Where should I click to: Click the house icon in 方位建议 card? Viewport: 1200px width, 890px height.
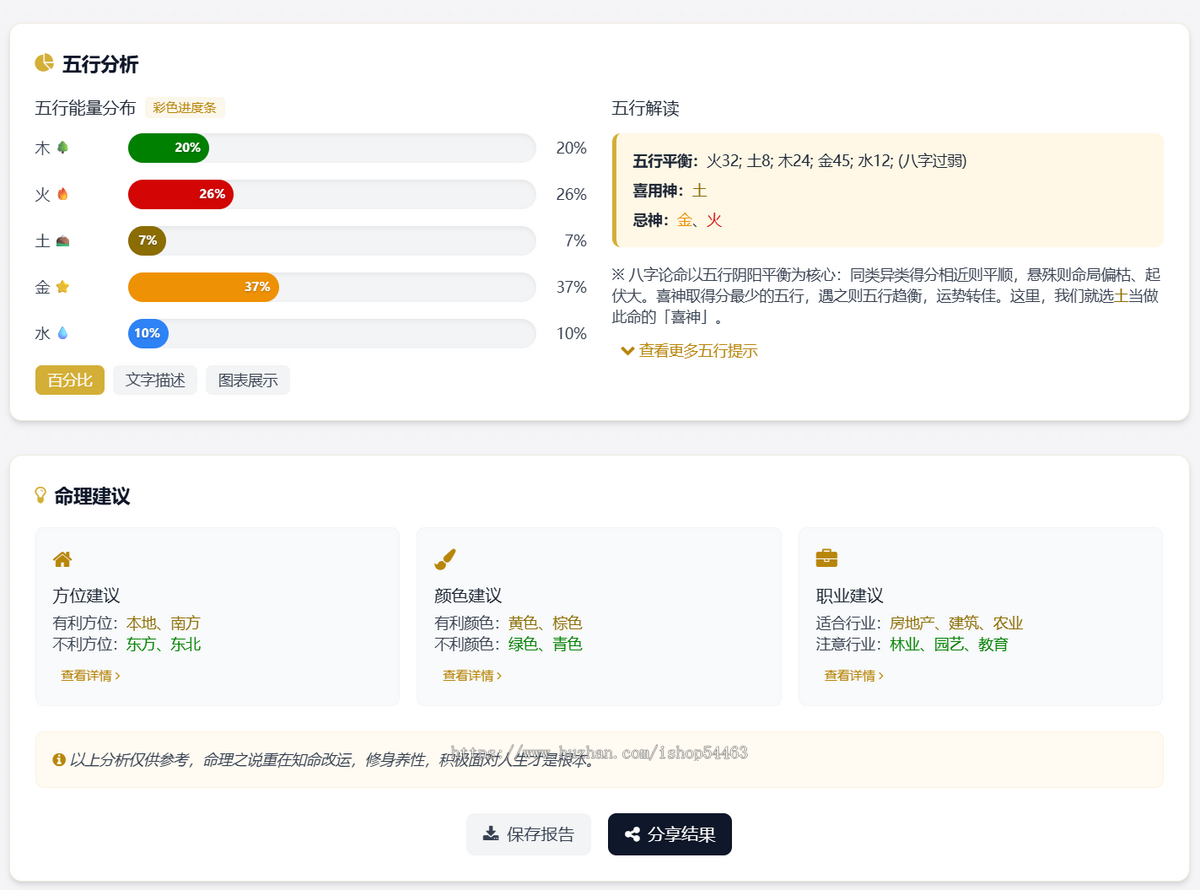pos(62,559)
